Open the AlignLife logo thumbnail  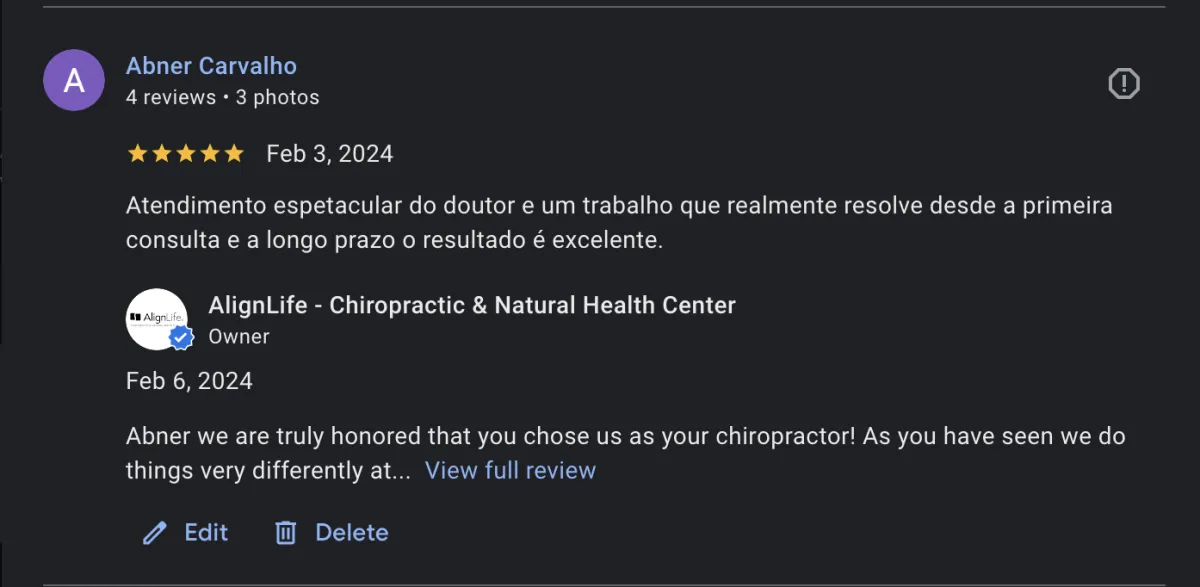155,318
